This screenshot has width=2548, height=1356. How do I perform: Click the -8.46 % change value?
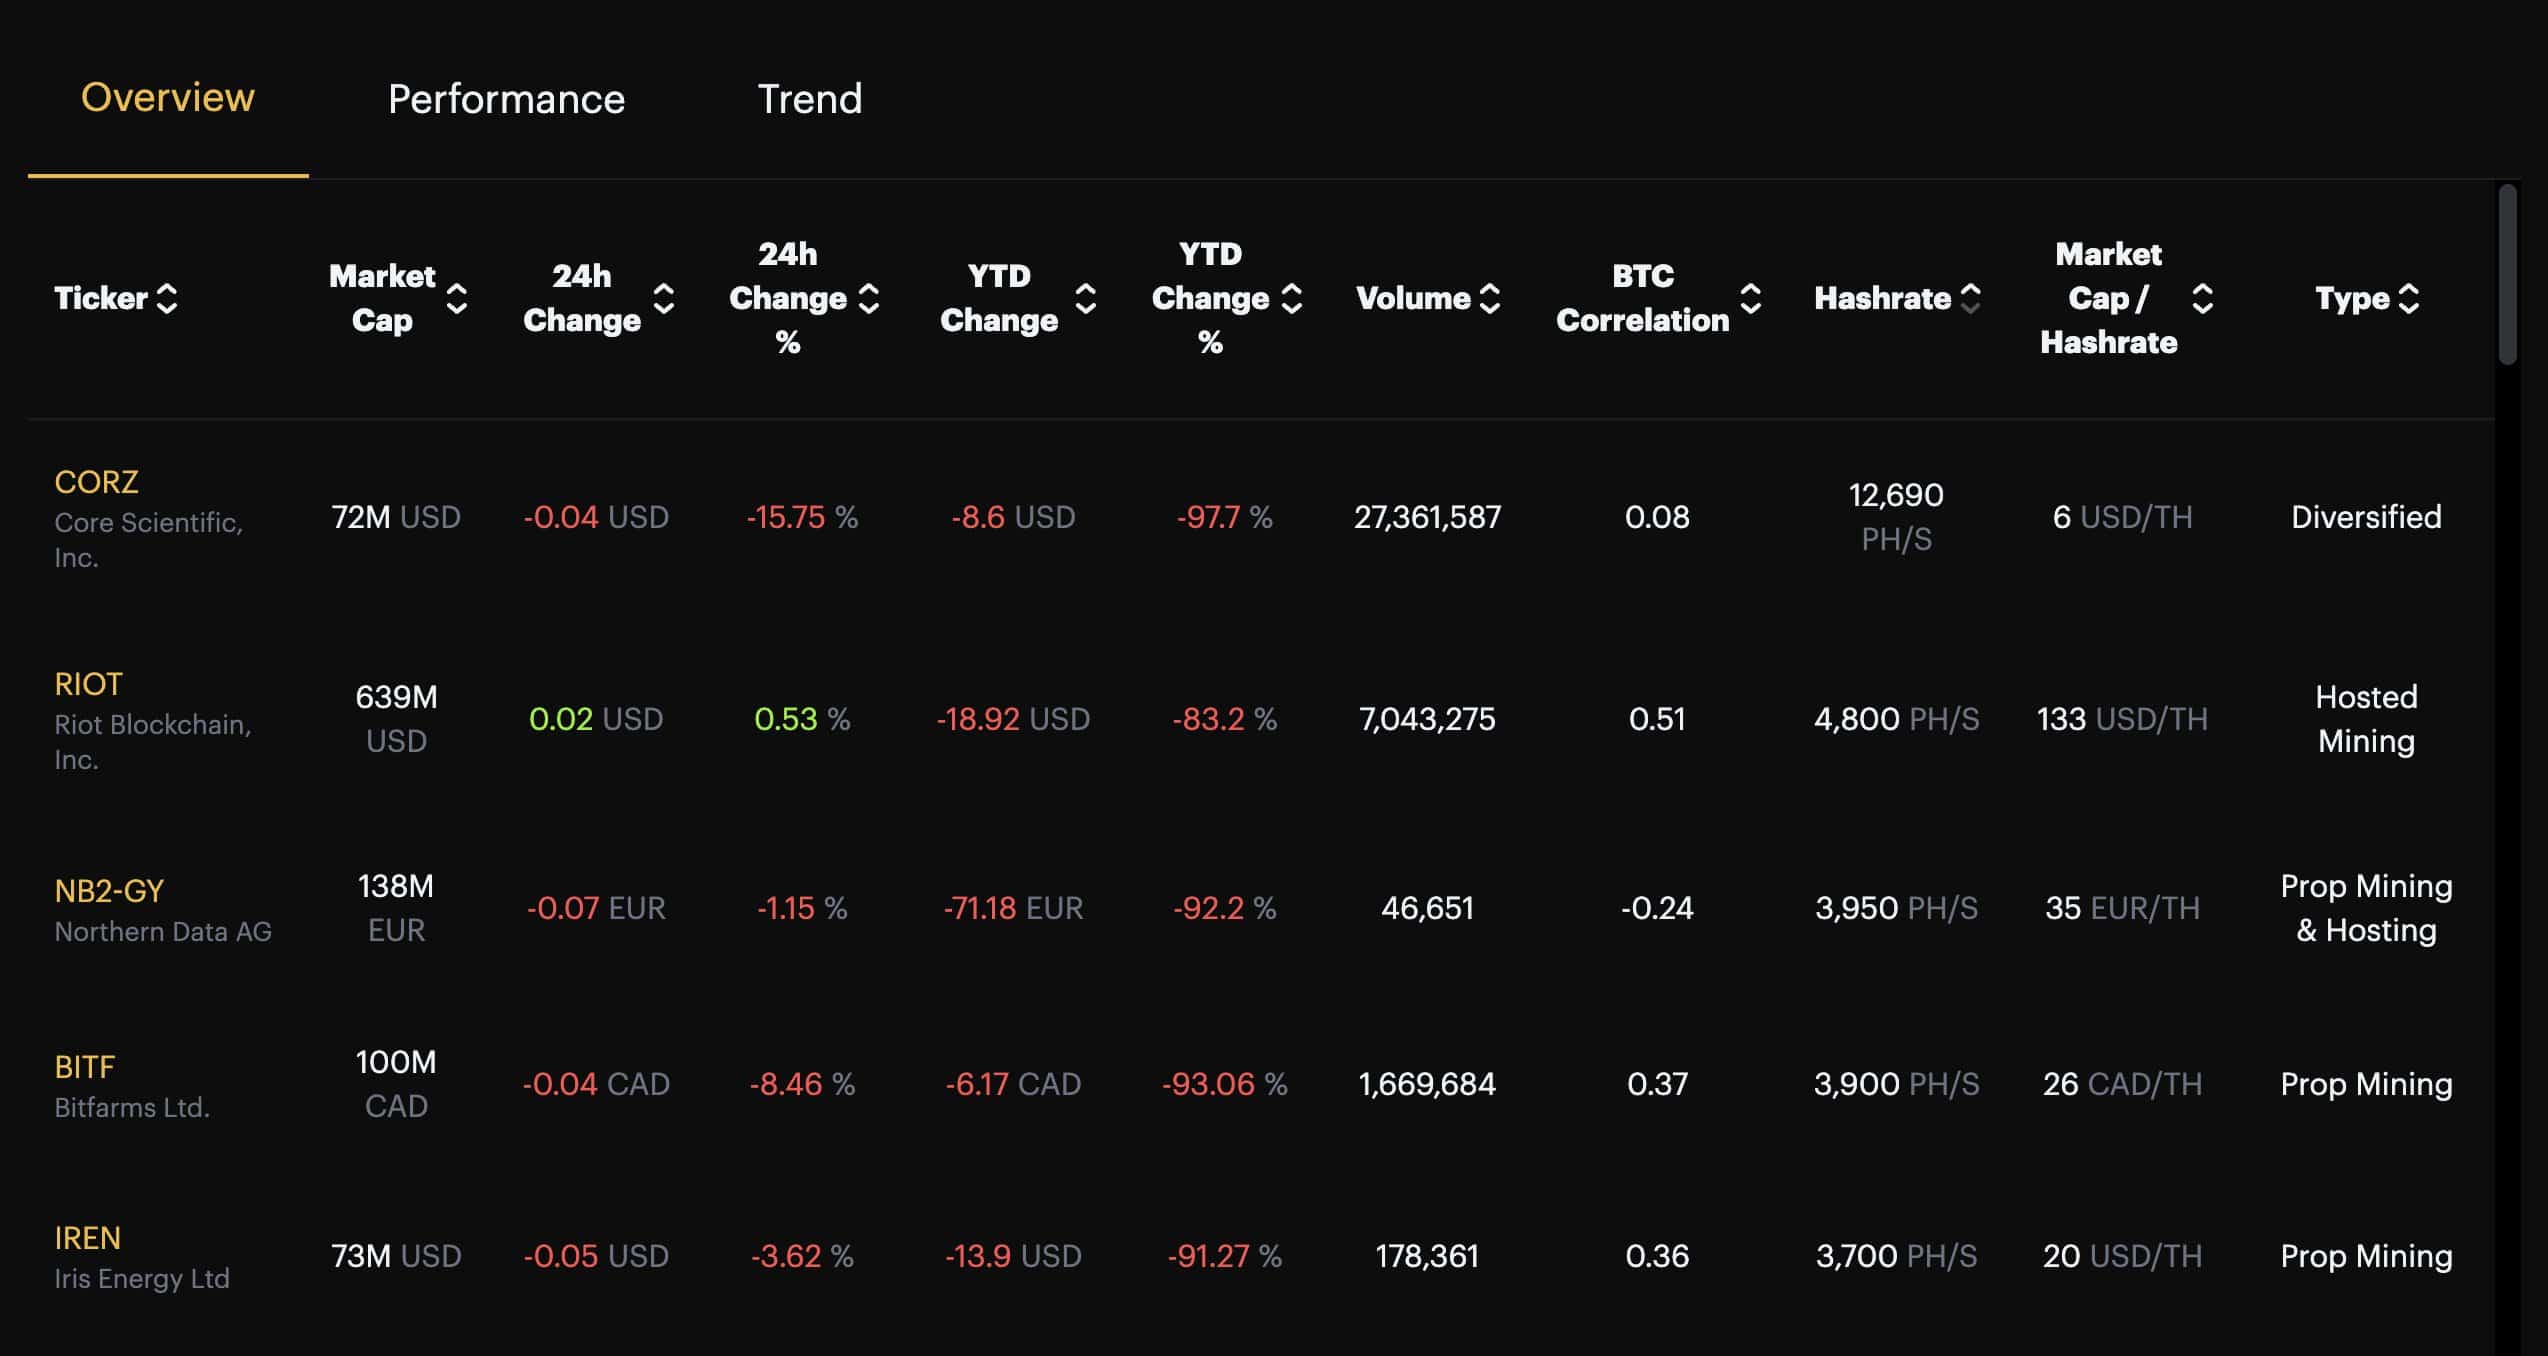[x=802, y=1084]
